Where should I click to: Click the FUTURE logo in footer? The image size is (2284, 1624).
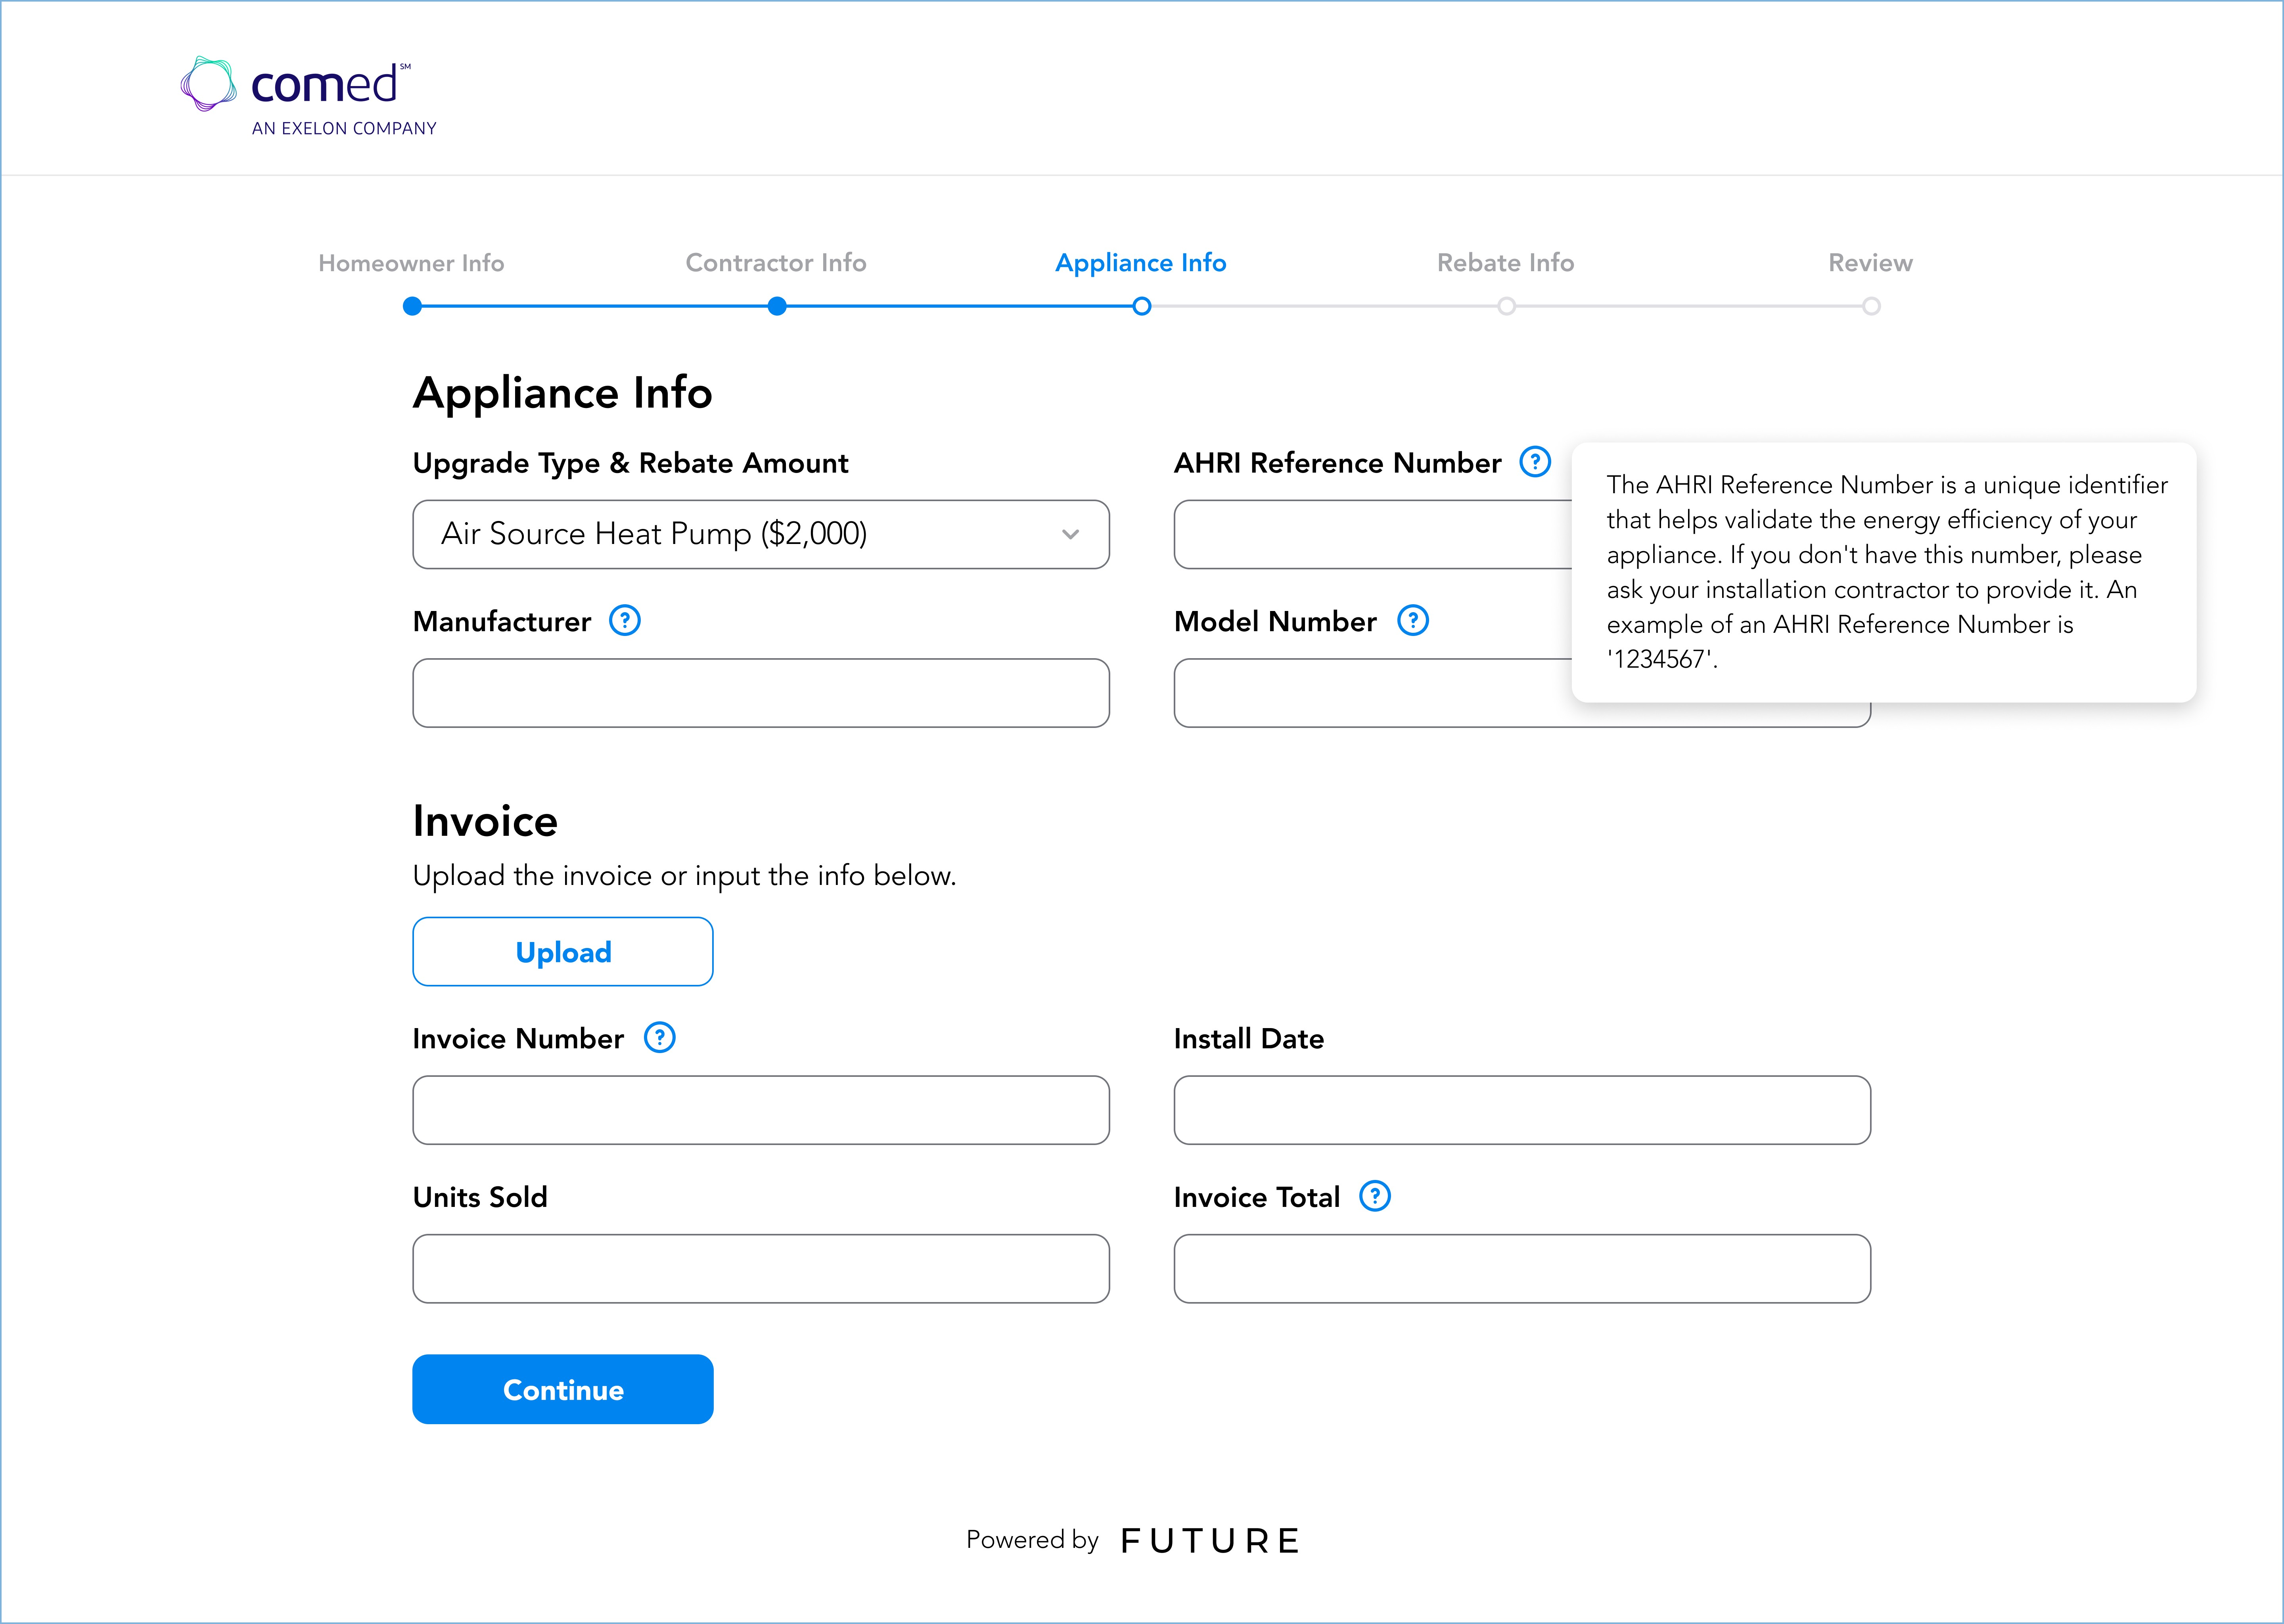(1210, 1541)
